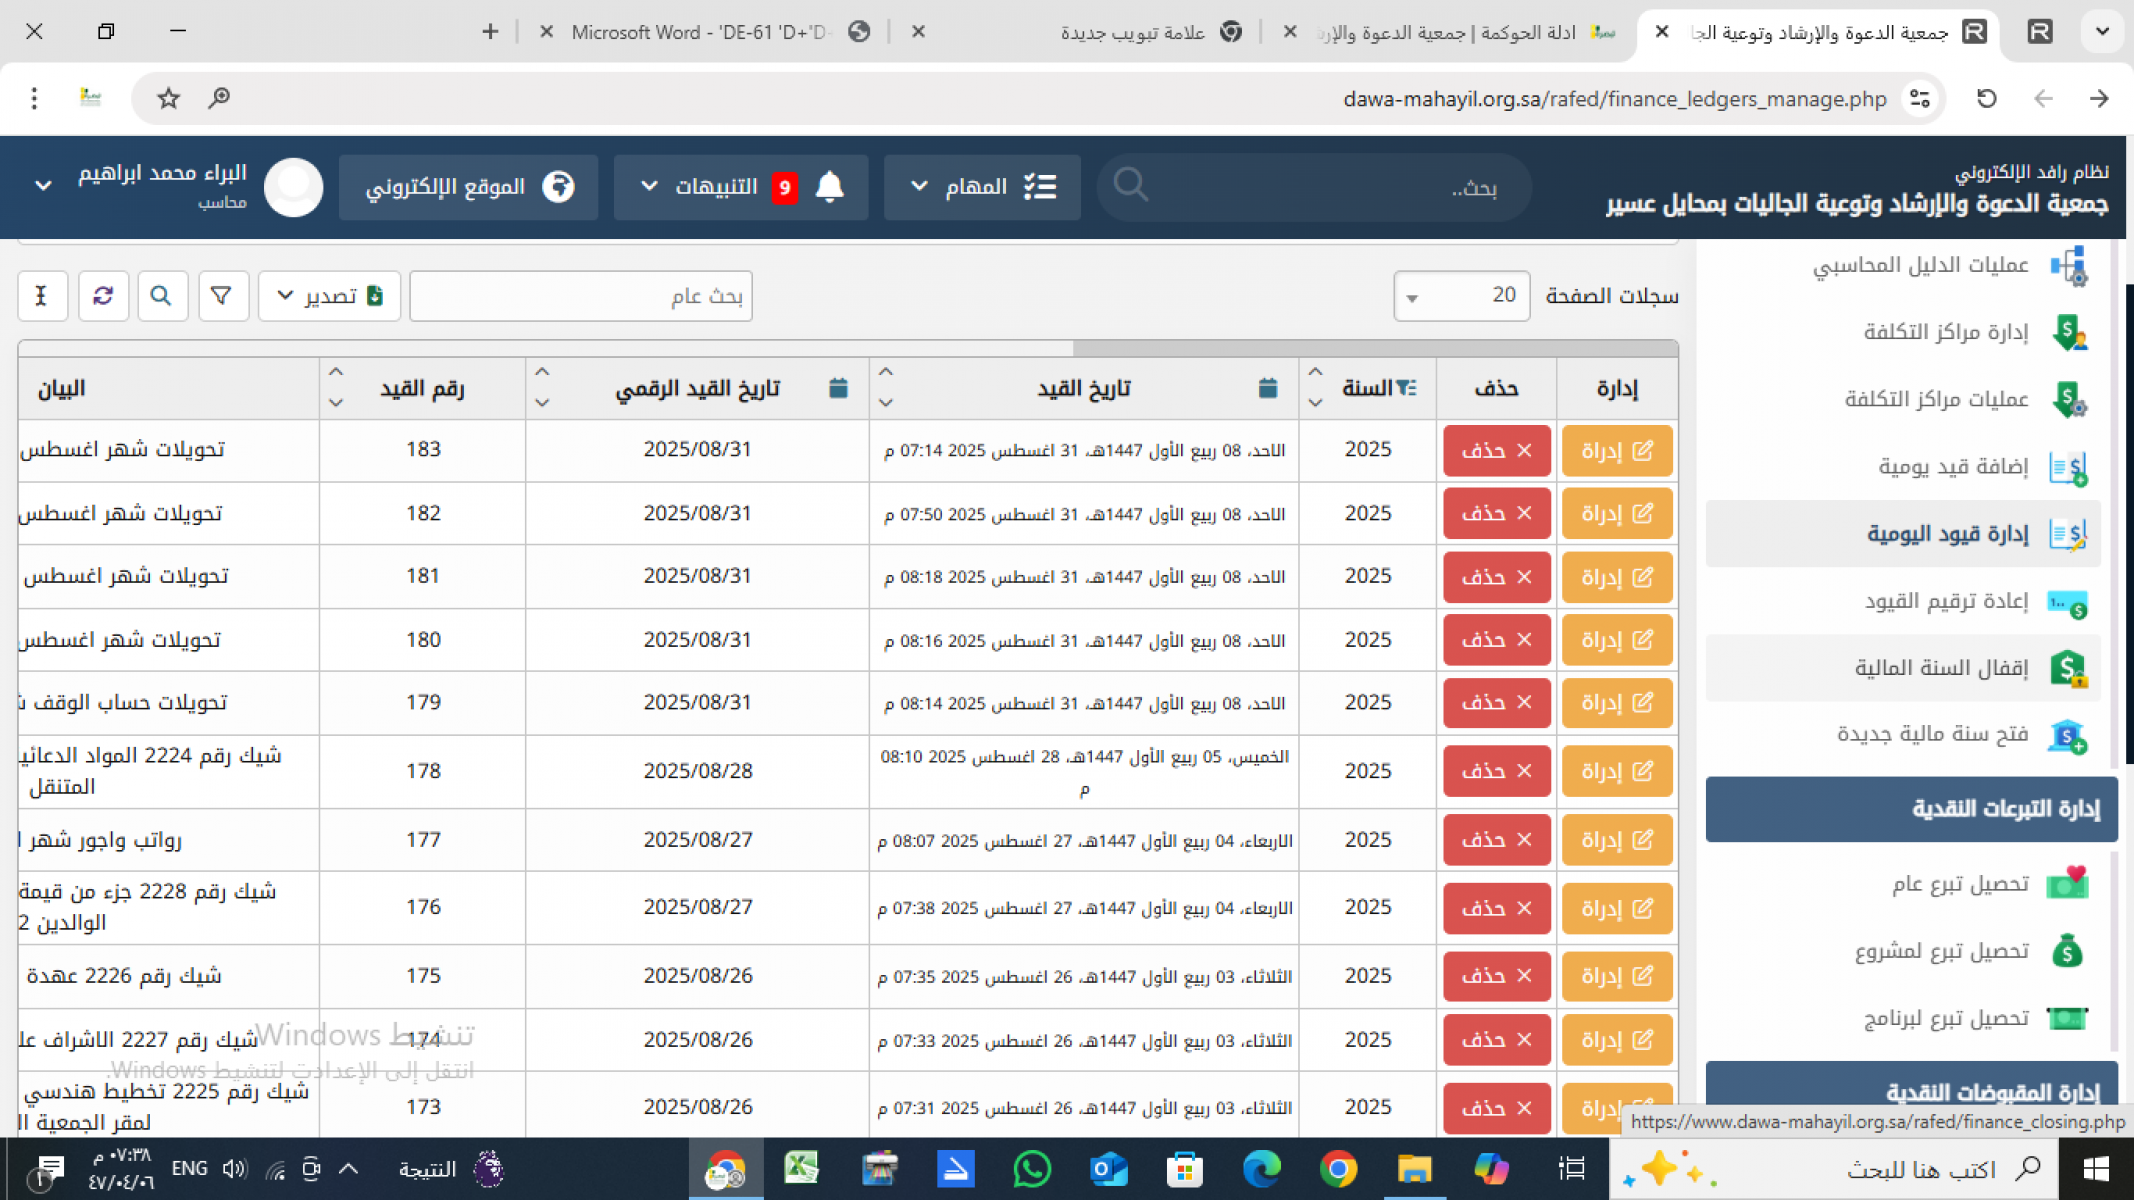Click the بحث عام search field
The height and width of the screenshot is (1200, 2134).
[x=580, y=296]
